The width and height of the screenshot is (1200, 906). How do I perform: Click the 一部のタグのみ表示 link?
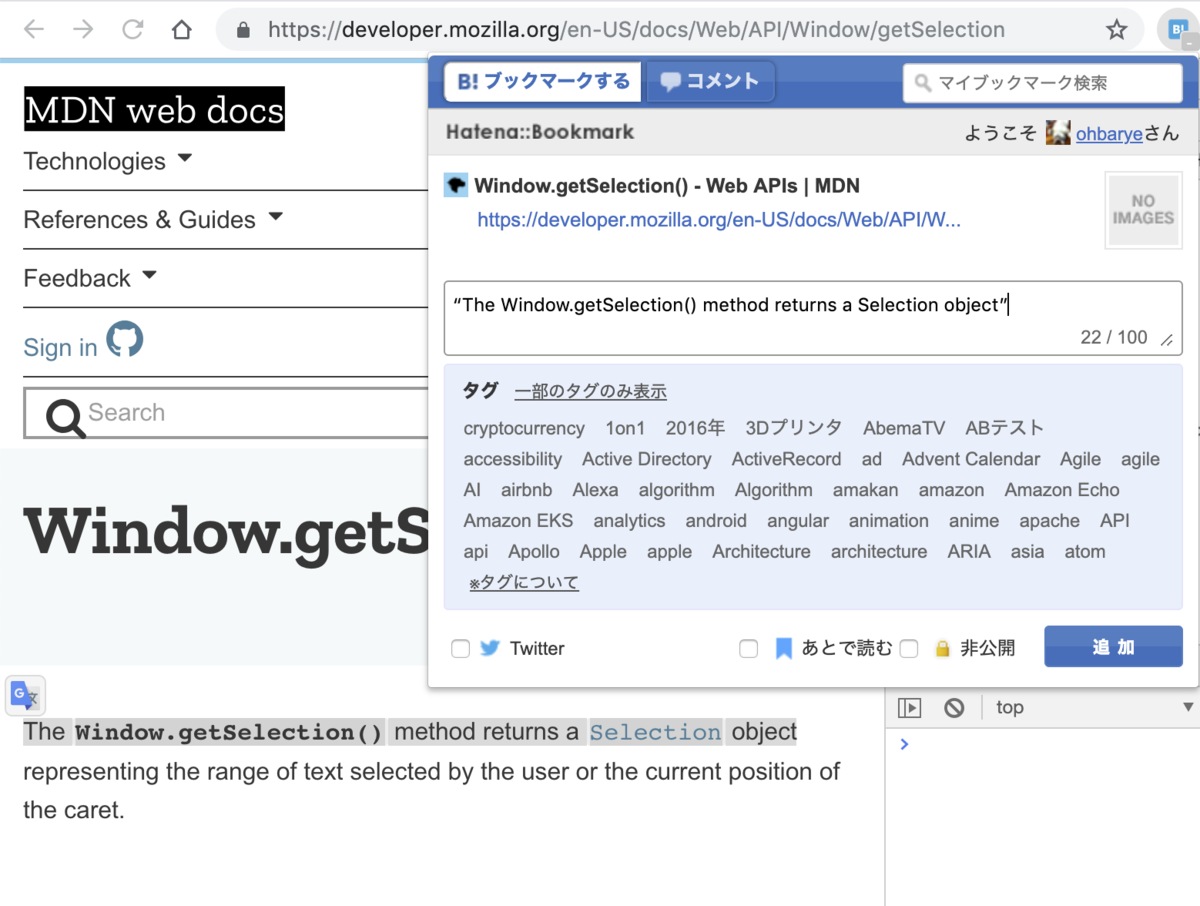click(x=590, y=392)
